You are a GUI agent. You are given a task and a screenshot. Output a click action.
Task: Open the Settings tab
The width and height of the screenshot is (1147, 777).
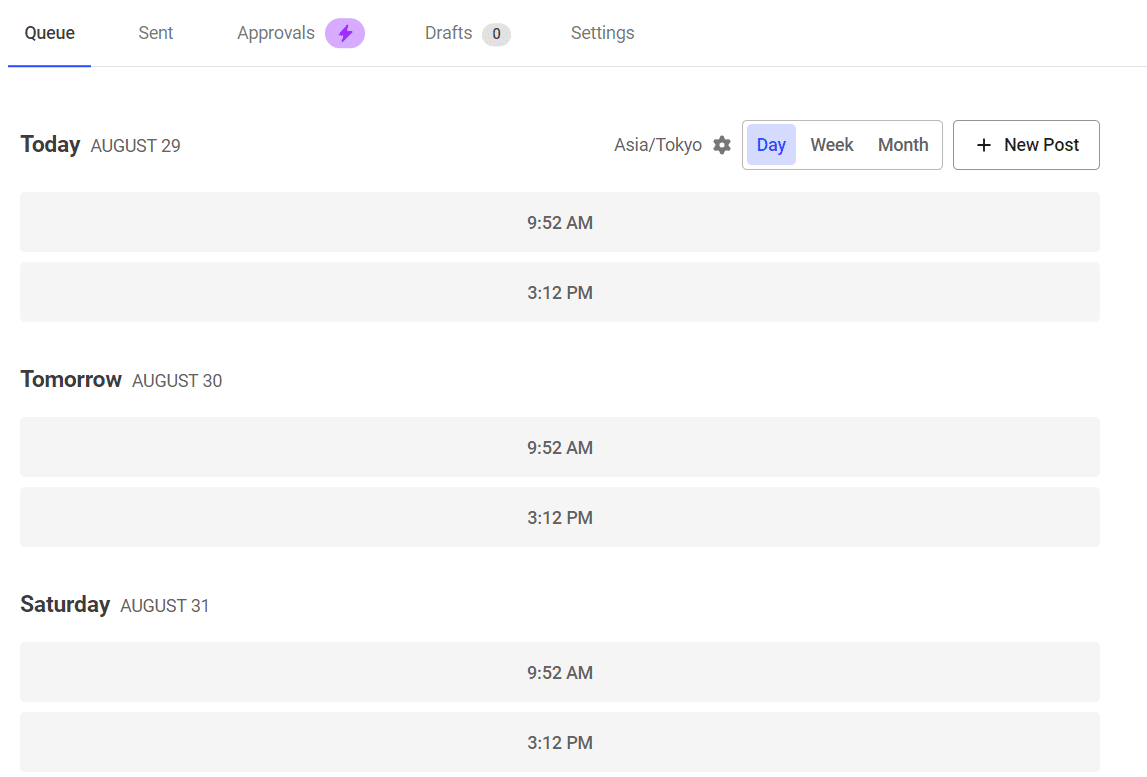pos(602,33)
